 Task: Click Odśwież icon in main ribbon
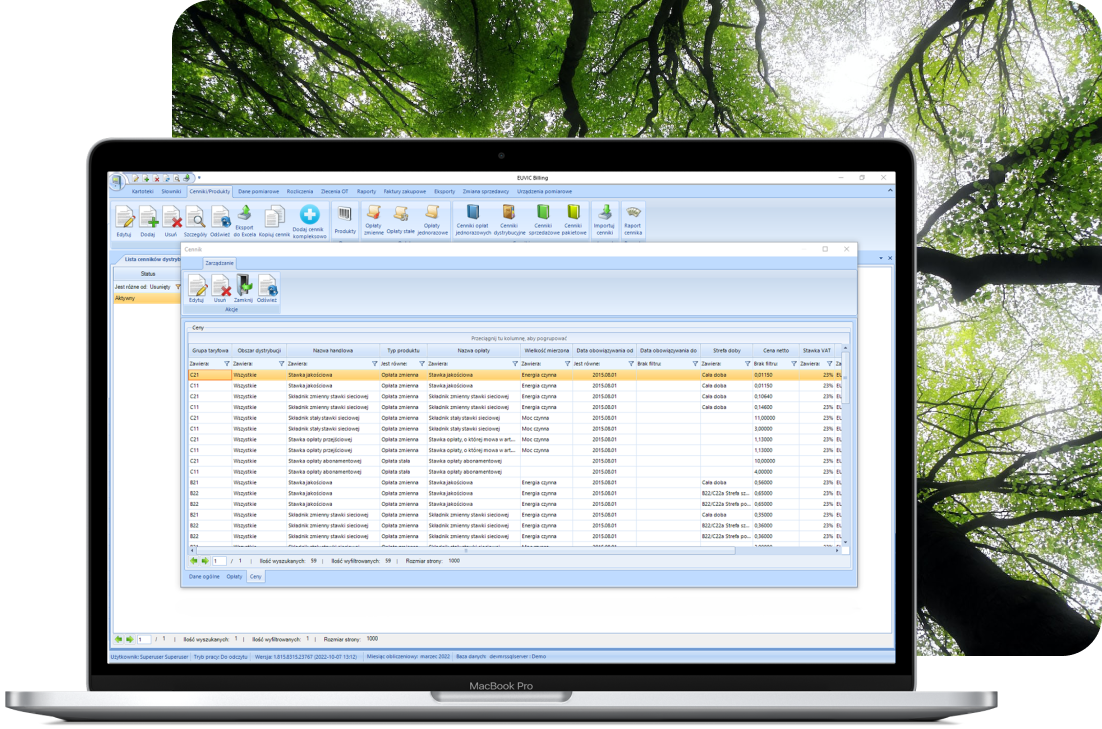tap(220, 217)
